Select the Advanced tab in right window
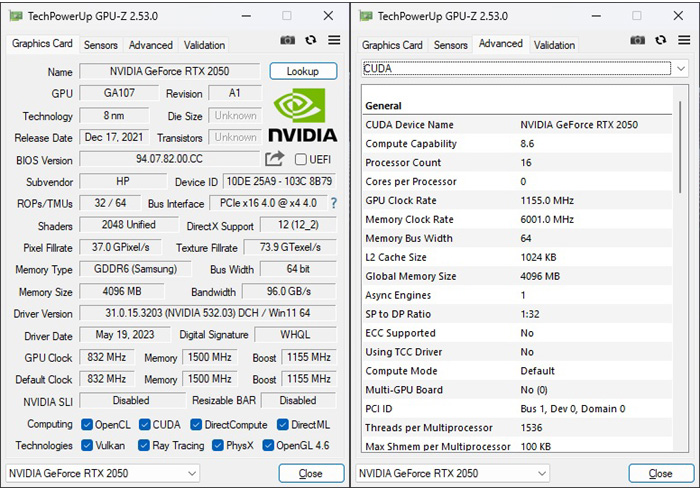This screenshot has width=700, height=493. tap(501, 44)
